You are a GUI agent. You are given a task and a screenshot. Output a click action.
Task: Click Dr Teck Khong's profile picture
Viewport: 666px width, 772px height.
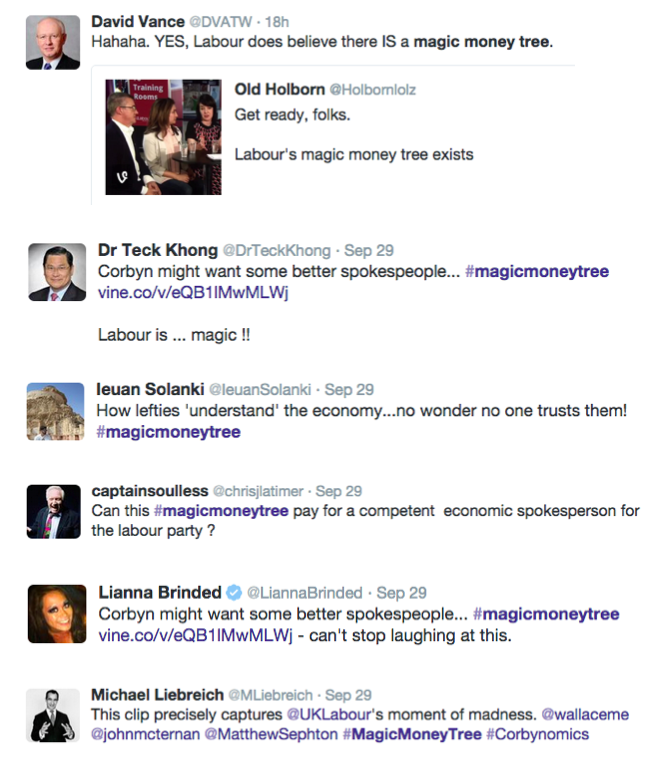tap(57, 272)
